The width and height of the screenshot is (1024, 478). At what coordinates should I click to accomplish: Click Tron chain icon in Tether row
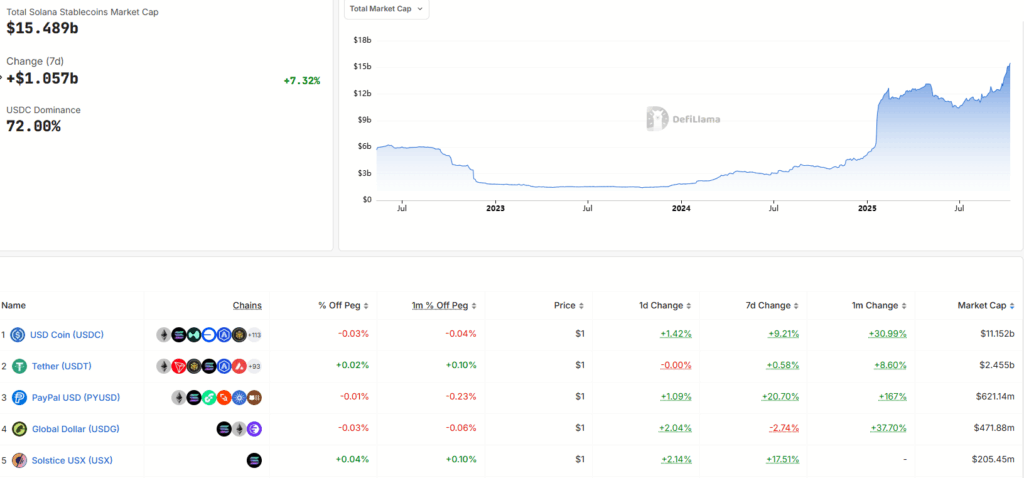[179, 366]
